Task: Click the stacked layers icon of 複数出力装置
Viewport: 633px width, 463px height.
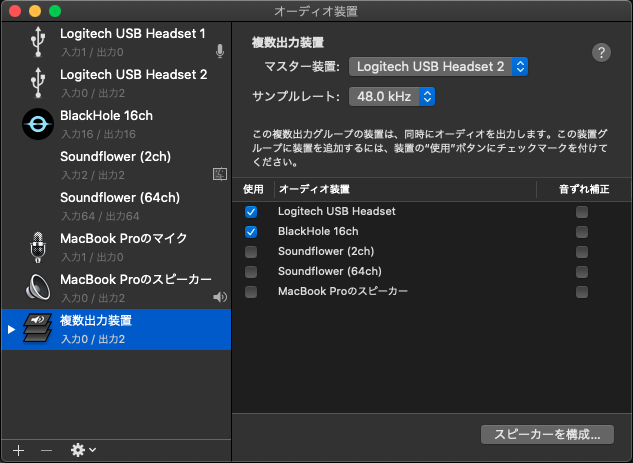Action: point(37,329)
